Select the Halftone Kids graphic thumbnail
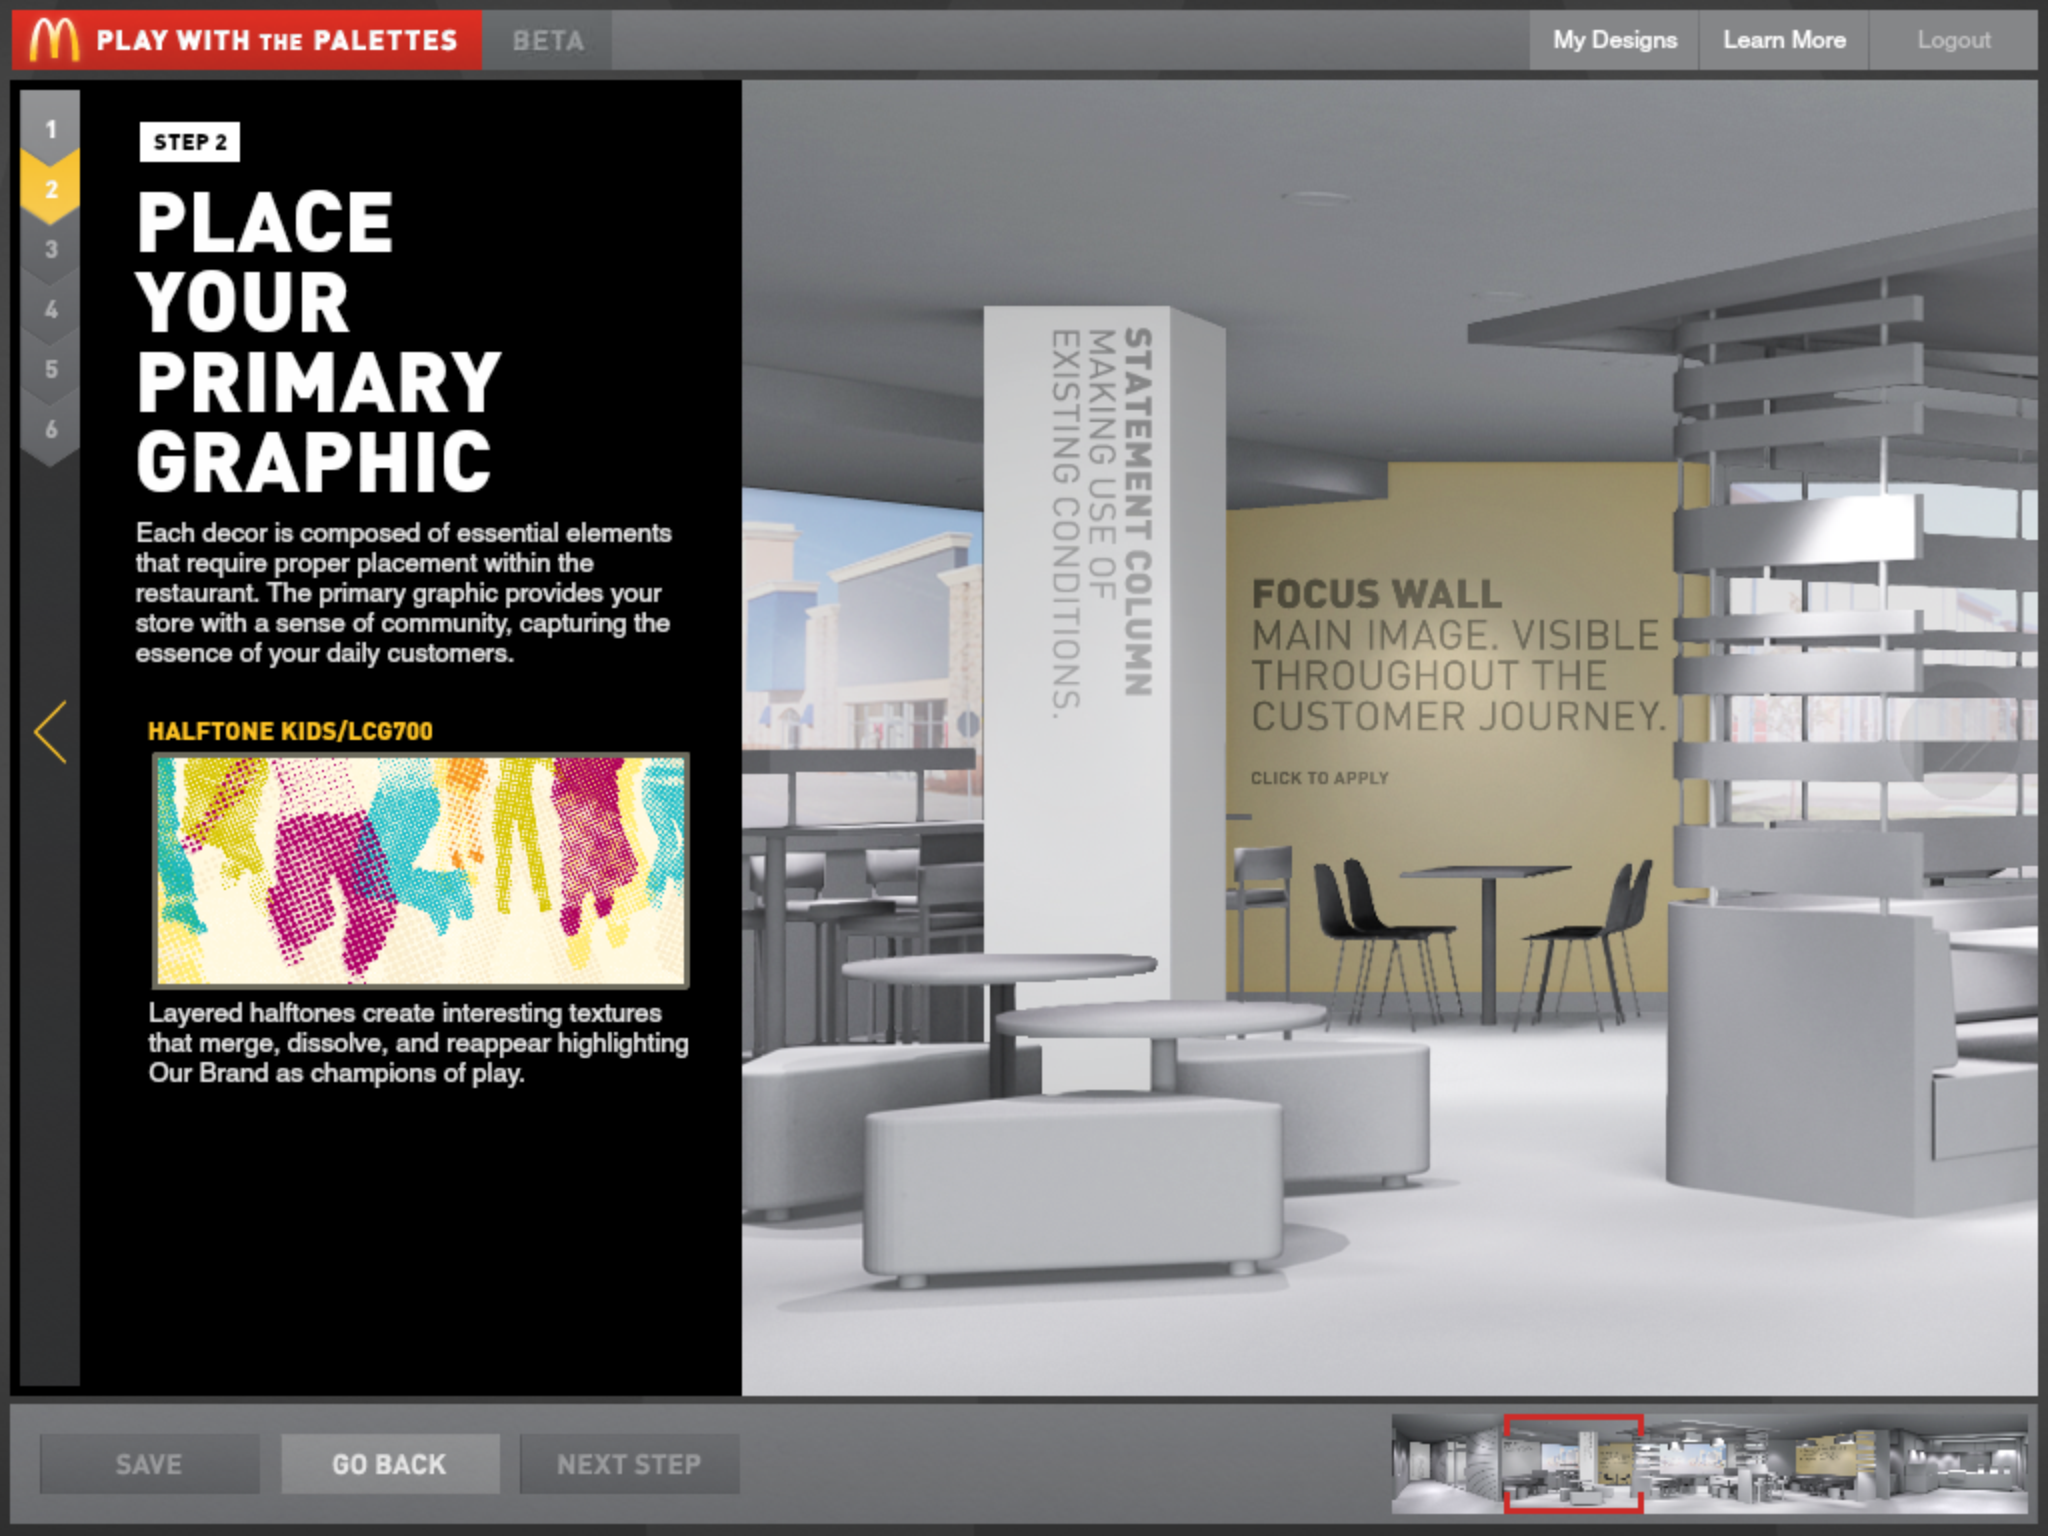 (420, 870)
